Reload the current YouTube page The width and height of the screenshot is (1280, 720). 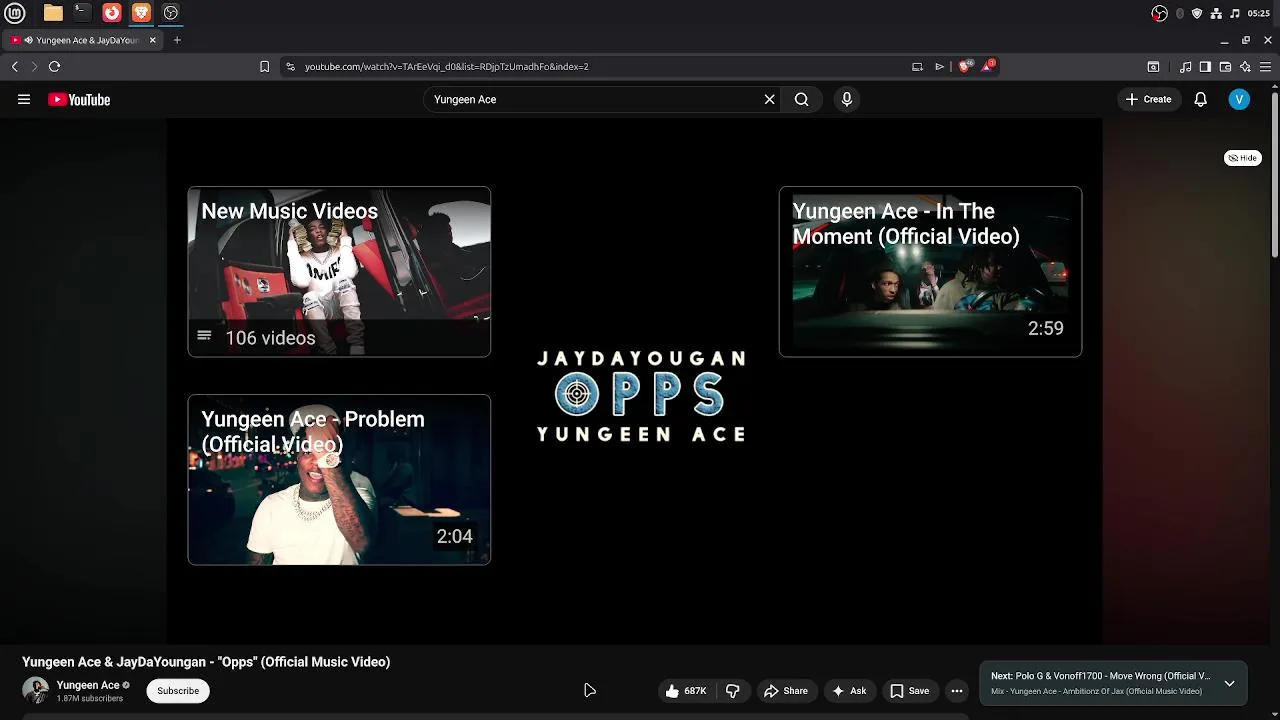54,66
